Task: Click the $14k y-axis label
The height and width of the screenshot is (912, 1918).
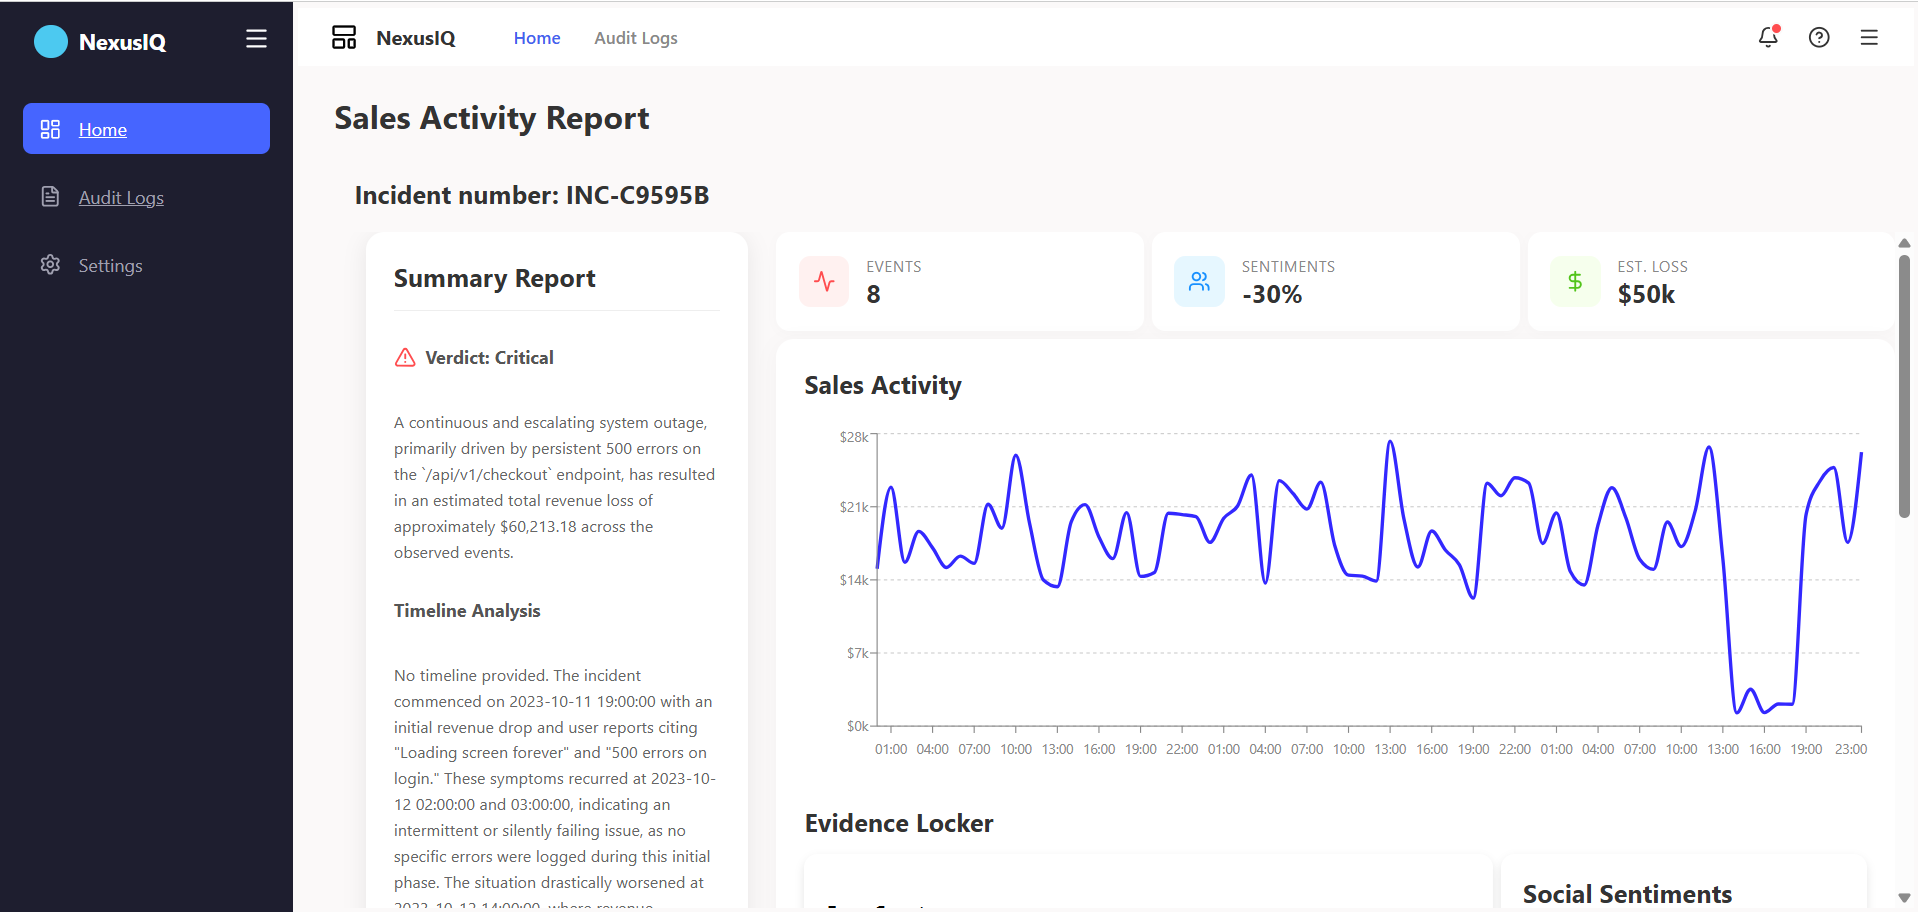Action: [x=854, y=580]
